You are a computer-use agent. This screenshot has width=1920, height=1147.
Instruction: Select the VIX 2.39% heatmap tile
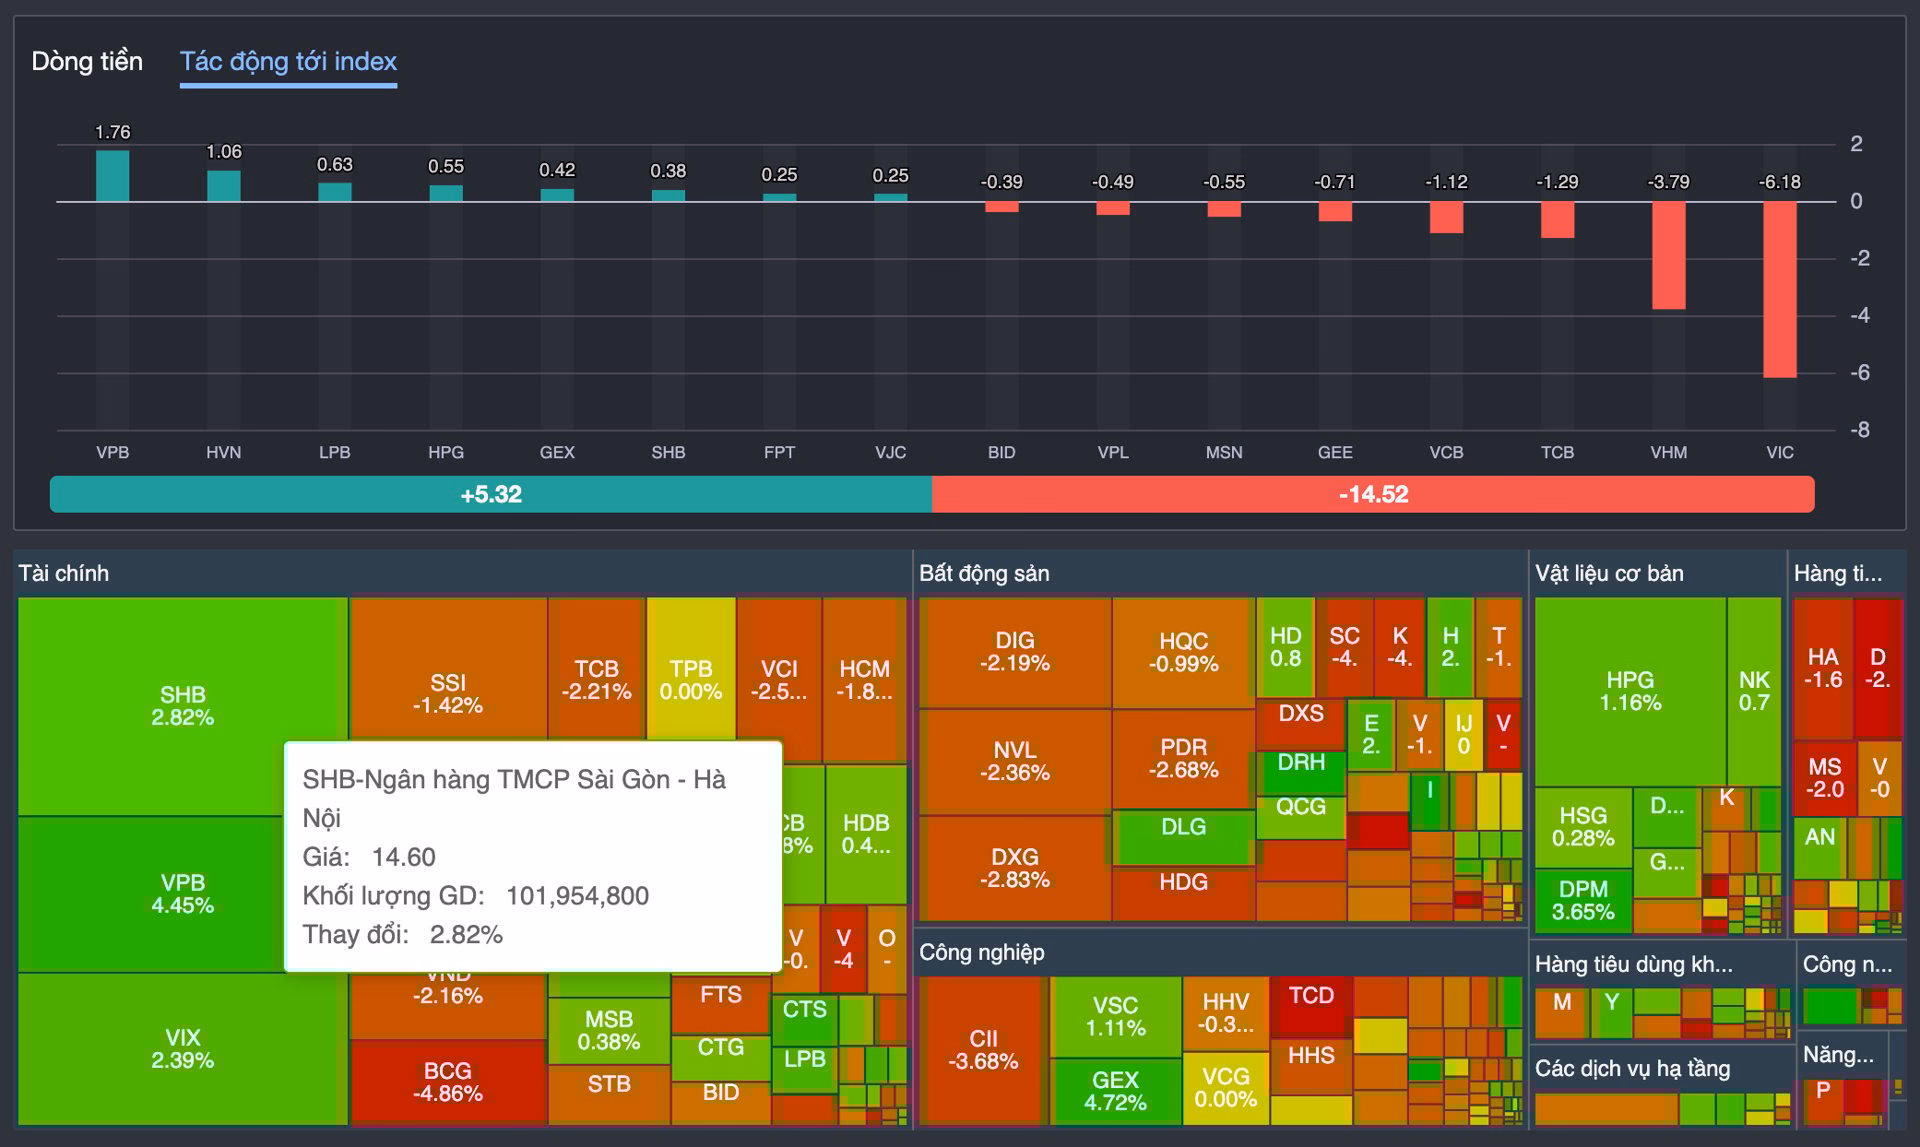tap(182, 1048)
